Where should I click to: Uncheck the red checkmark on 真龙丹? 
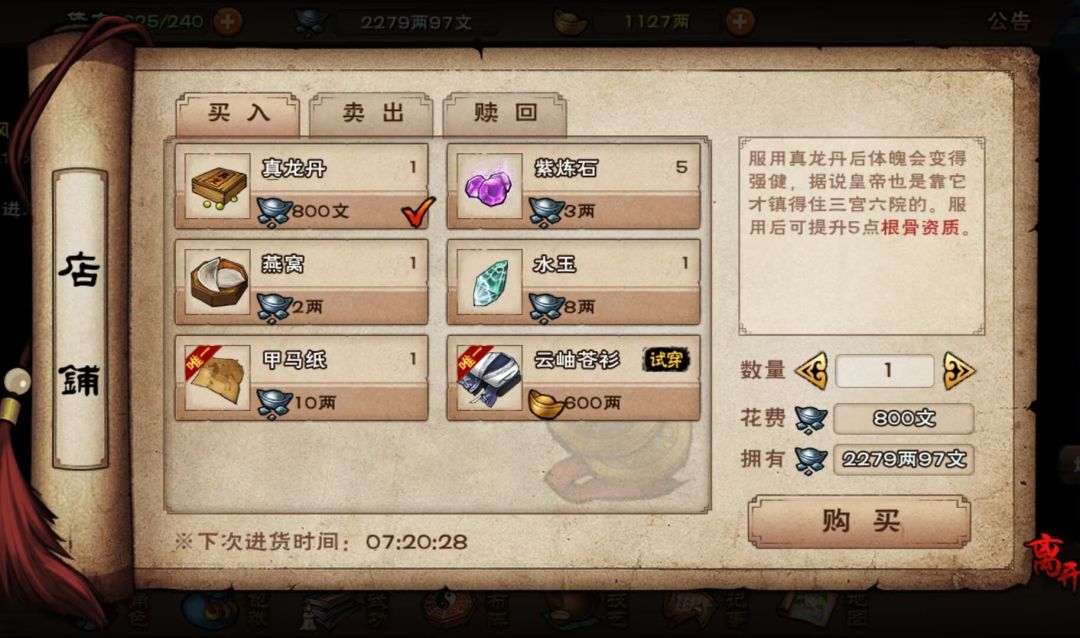point(418,211)
